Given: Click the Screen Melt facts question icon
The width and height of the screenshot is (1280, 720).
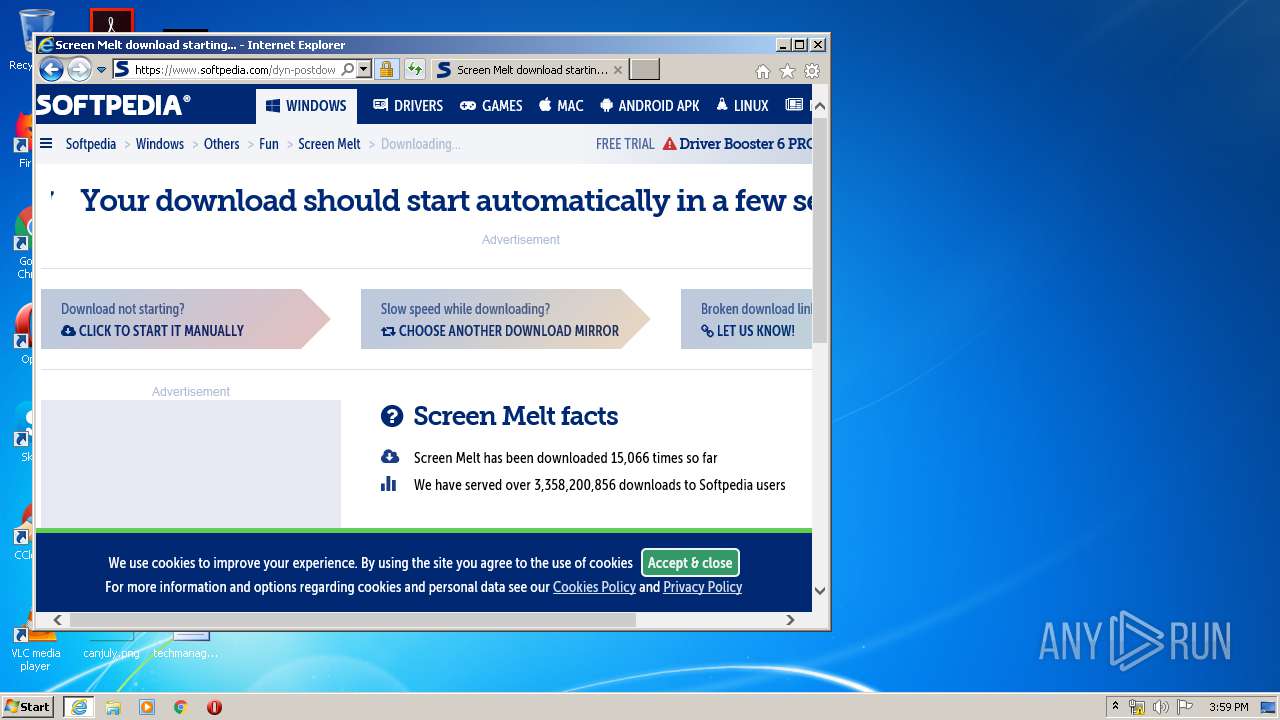Looking at the screenshot, I should [x=392, y=416].
